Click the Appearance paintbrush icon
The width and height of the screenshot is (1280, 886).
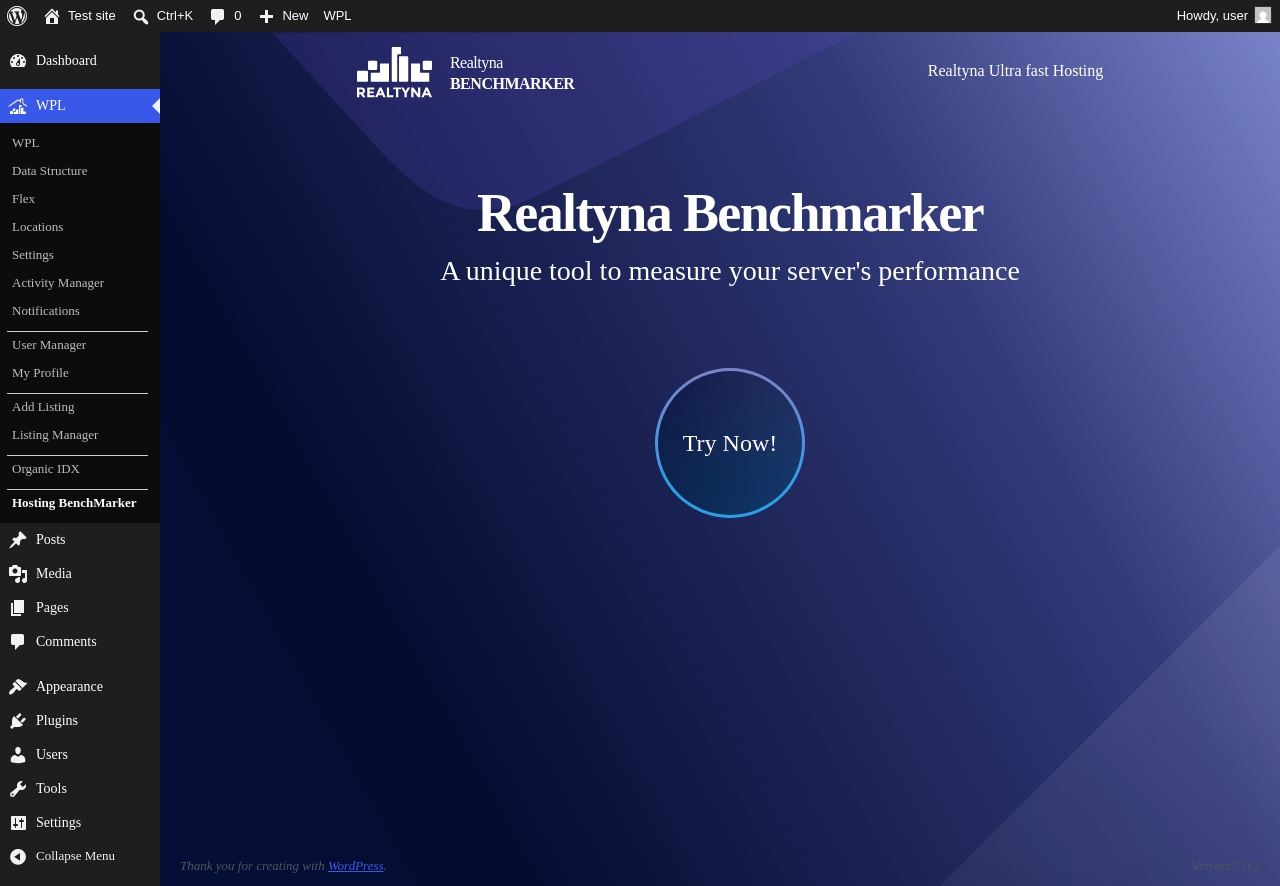[18, 687]
